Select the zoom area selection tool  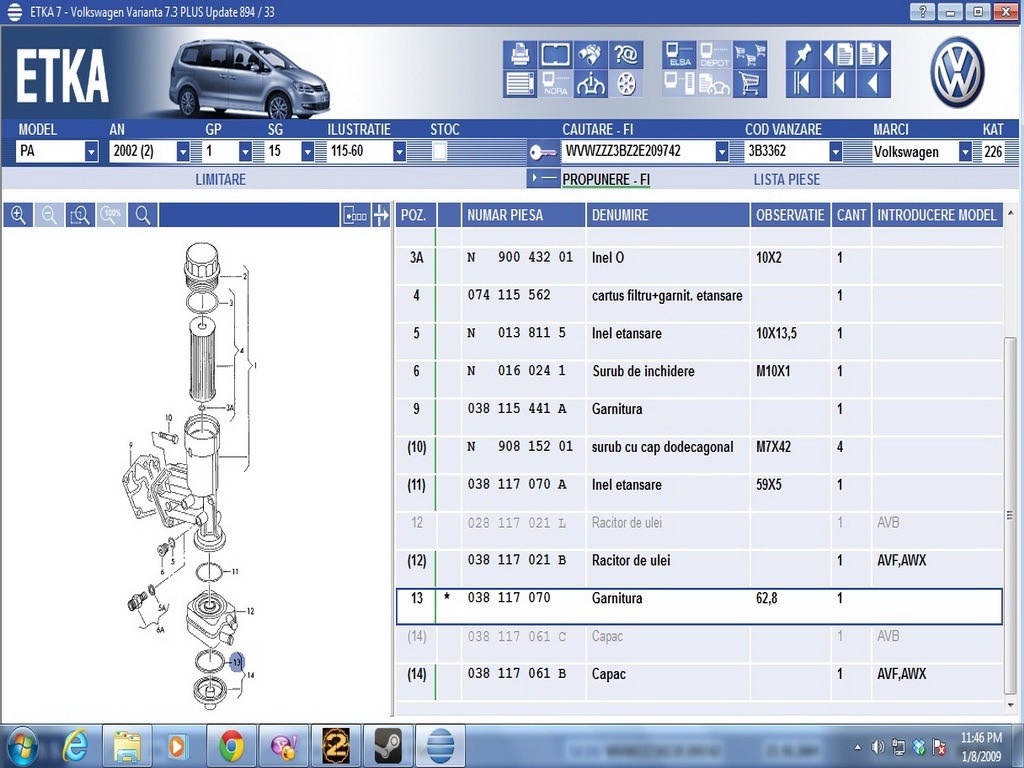click(80, 215)
